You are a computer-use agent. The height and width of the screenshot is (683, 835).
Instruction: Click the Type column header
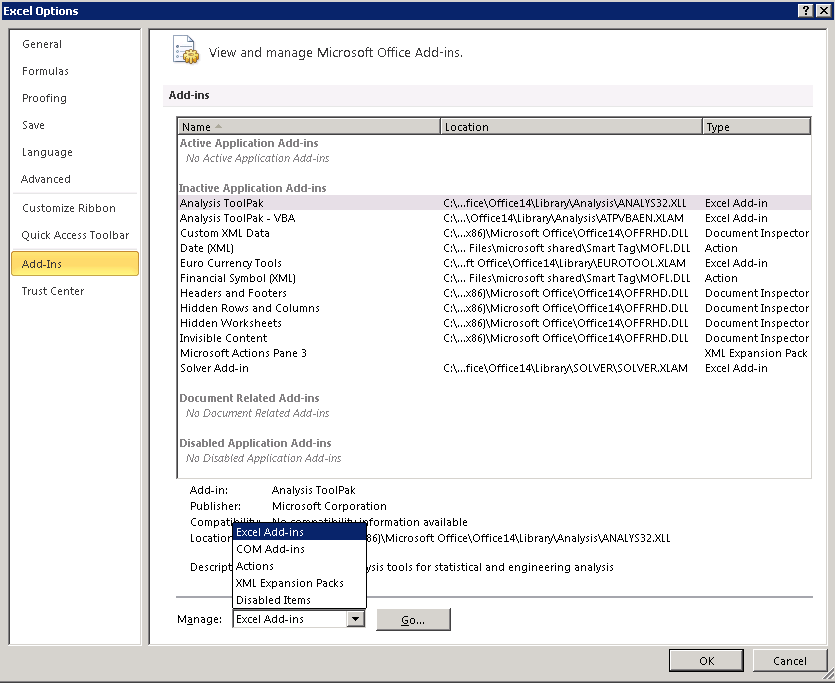click(755, 127)
